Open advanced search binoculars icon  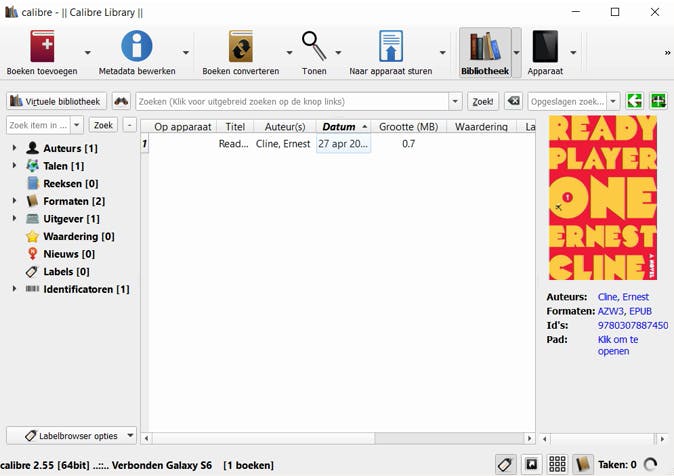point(121,101)
